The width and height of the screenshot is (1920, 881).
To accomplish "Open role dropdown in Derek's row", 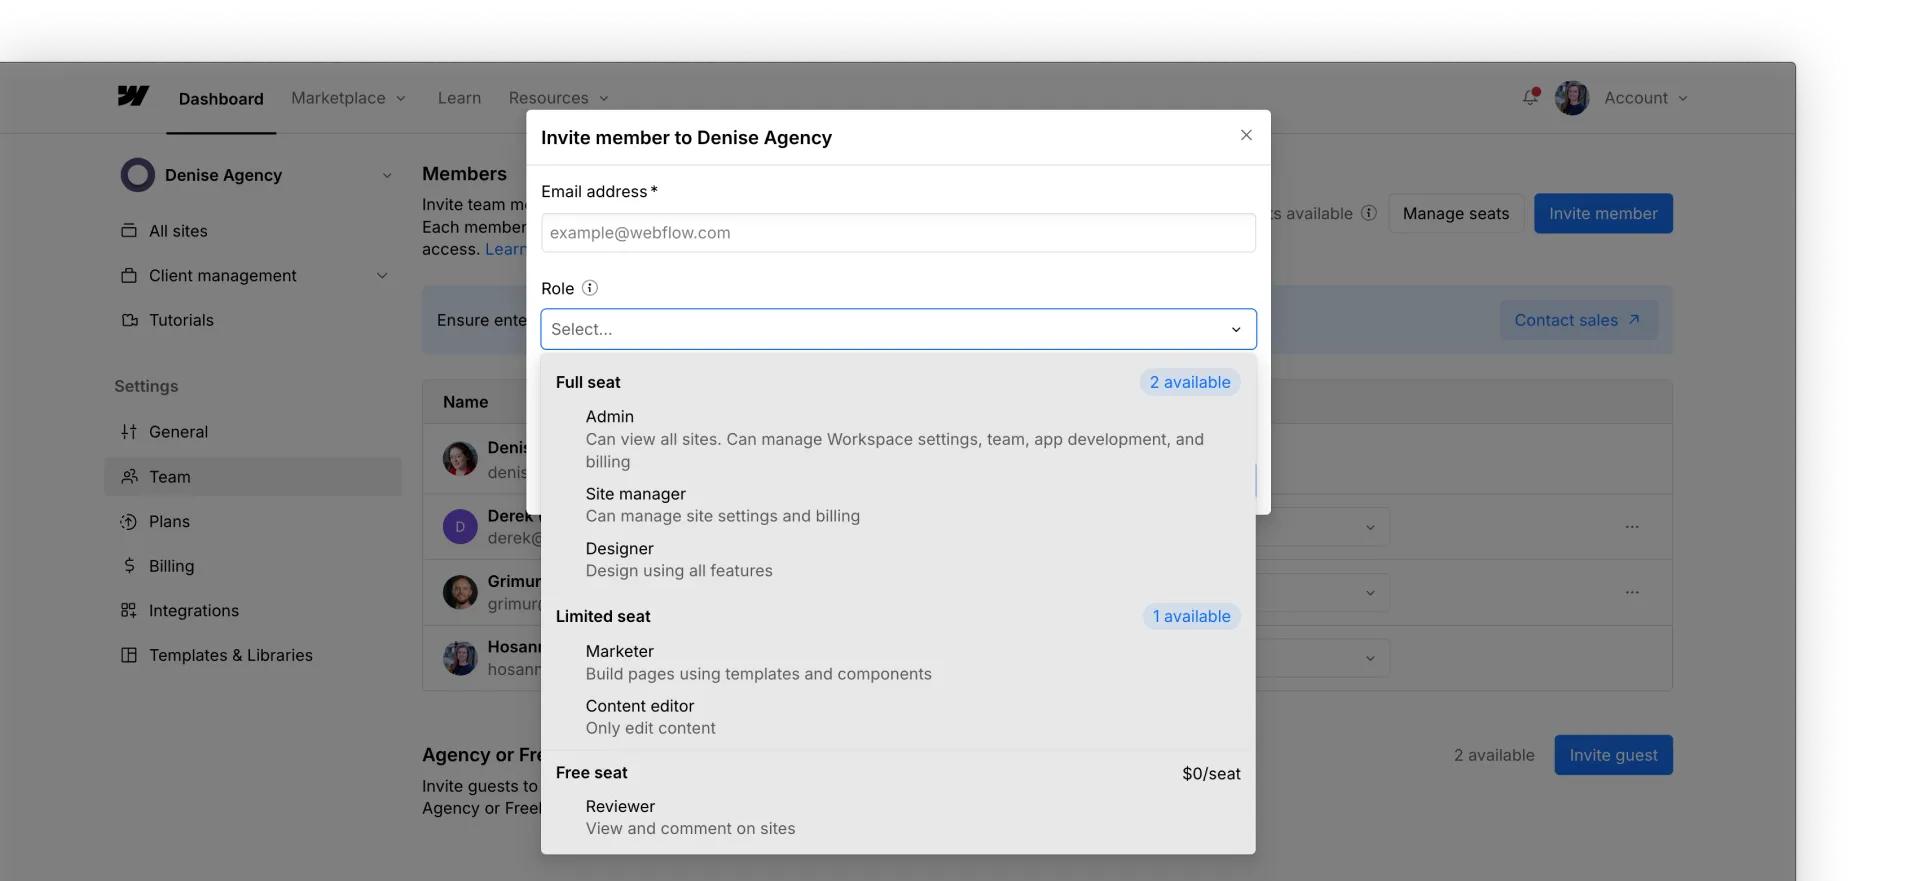I will tap(1370, 527).
